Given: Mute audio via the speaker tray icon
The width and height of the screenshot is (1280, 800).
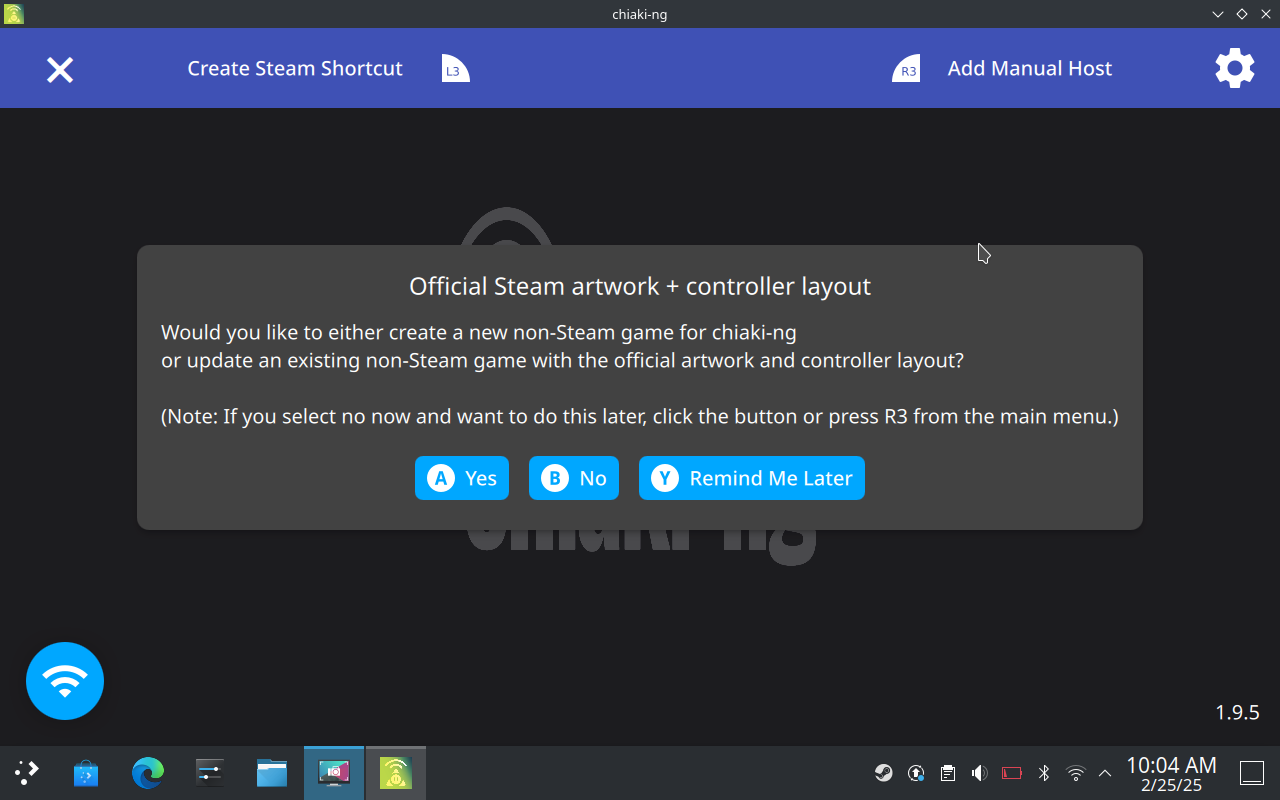Looking at the screenshot, I should 979,772.
